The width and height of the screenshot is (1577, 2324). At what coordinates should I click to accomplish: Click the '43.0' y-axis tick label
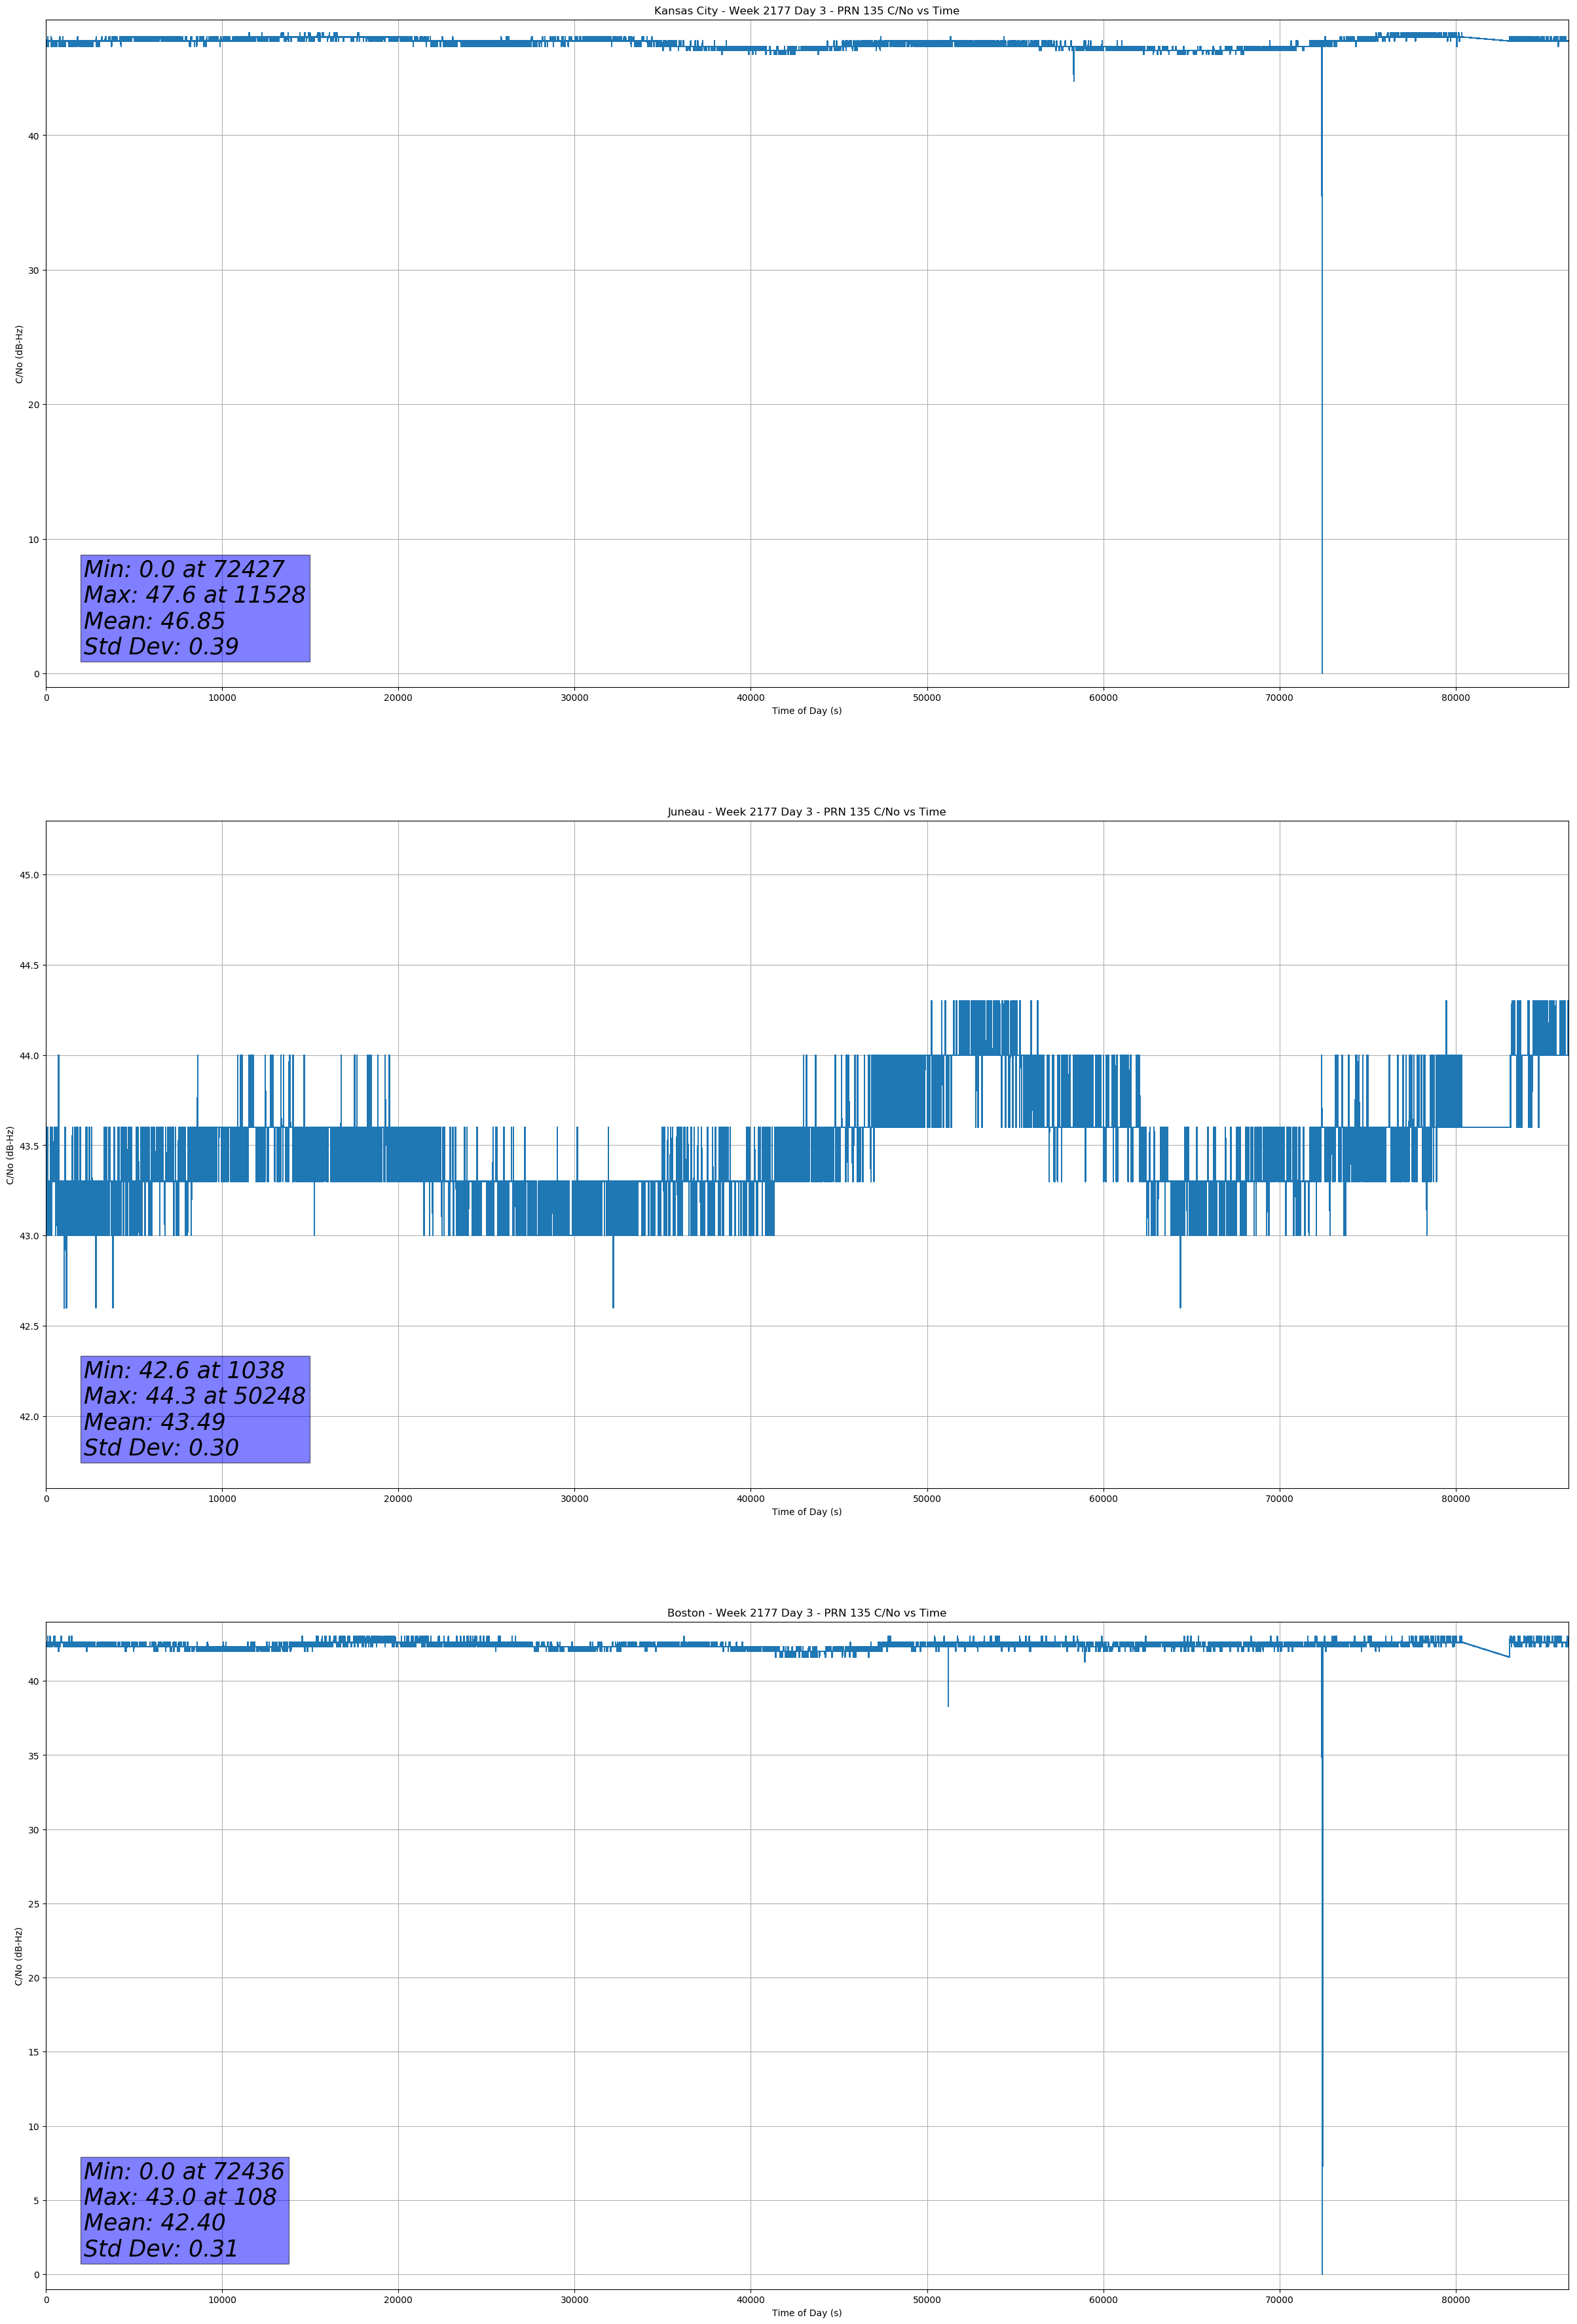click(29, 1236)
